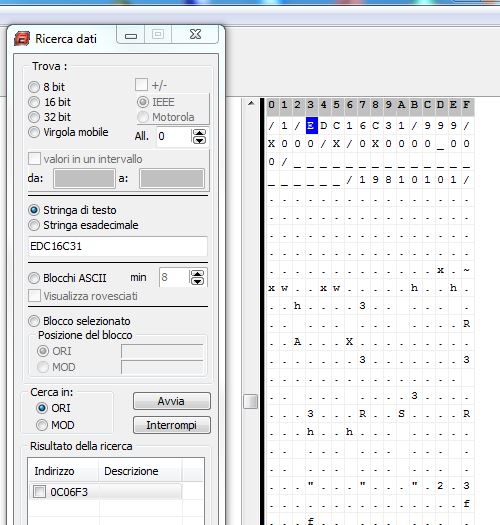Select the 8 bit radio option

(x=34, y=87)
